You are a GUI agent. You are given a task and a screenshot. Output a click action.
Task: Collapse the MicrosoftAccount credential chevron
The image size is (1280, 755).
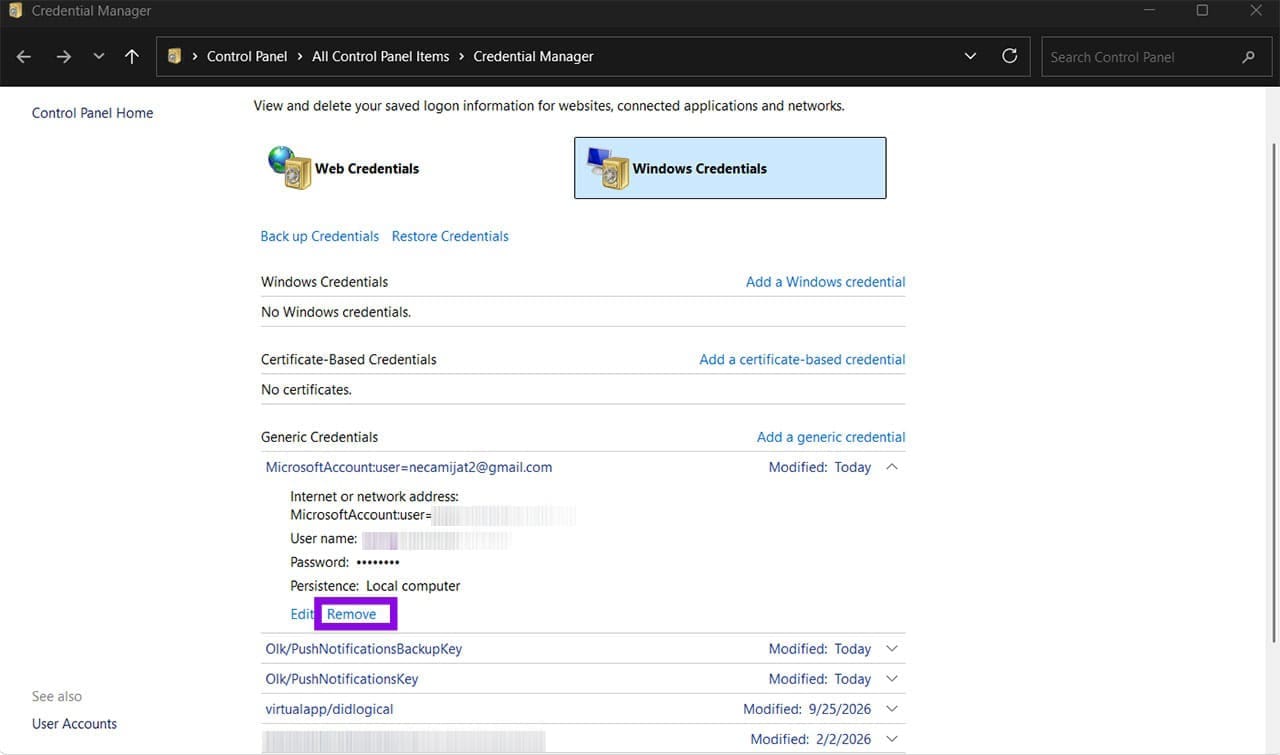892,467
